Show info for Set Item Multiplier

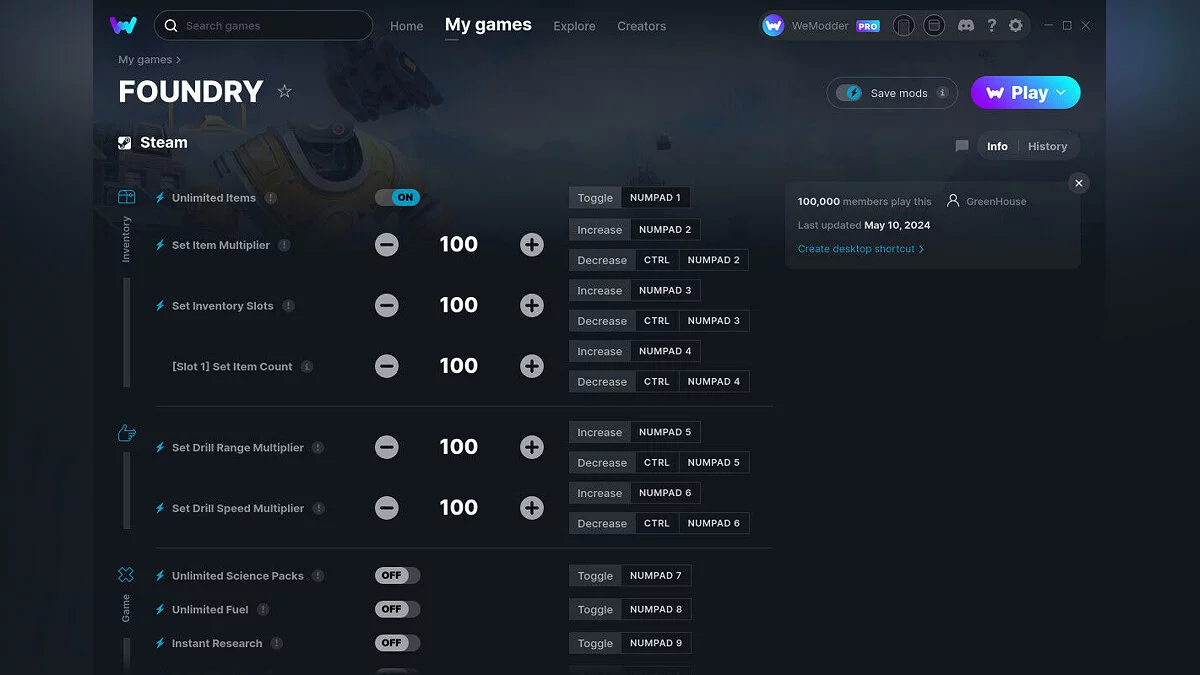tap(284, 245)
